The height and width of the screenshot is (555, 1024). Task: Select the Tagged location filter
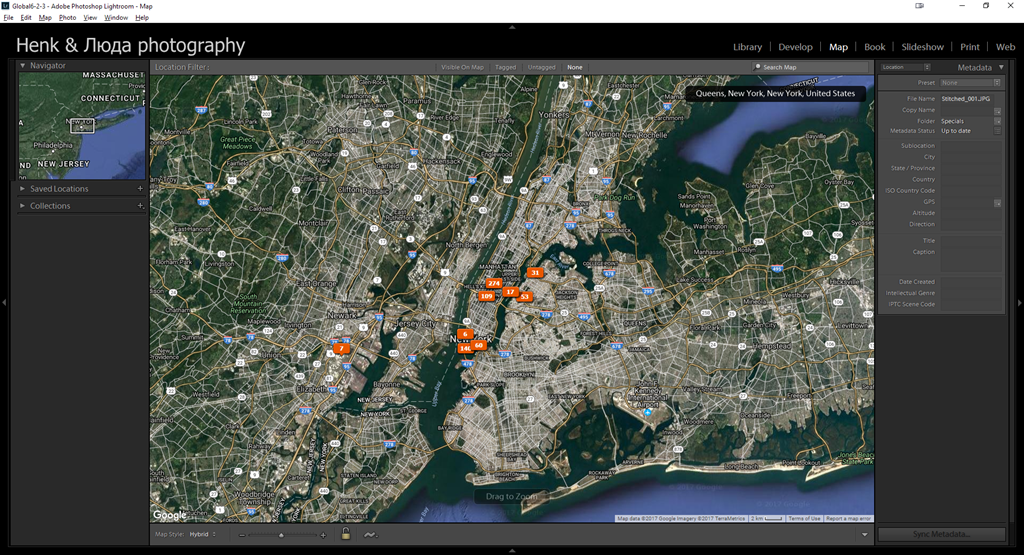coord(505,67)
